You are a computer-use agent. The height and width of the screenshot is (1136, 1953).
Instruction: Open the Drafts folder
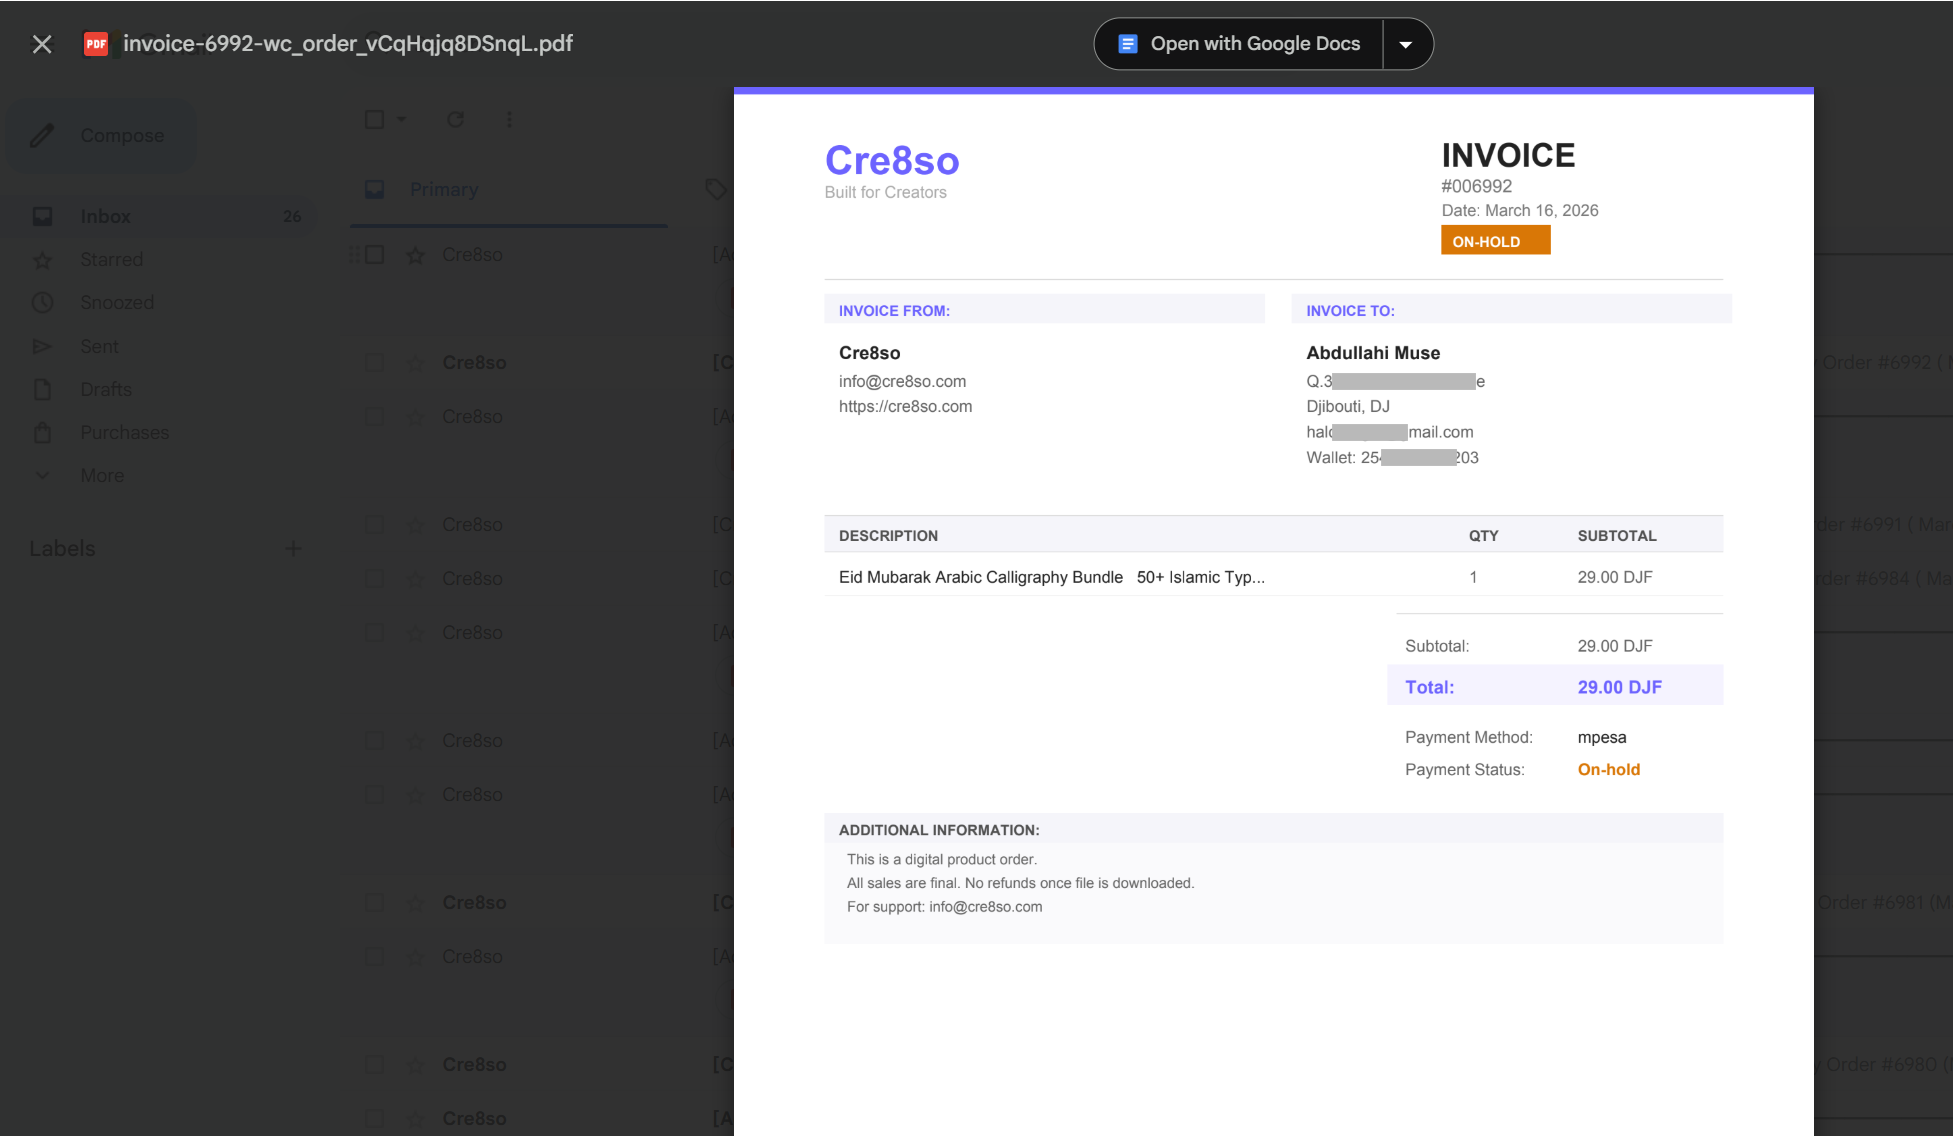click(x=105, y=389)
